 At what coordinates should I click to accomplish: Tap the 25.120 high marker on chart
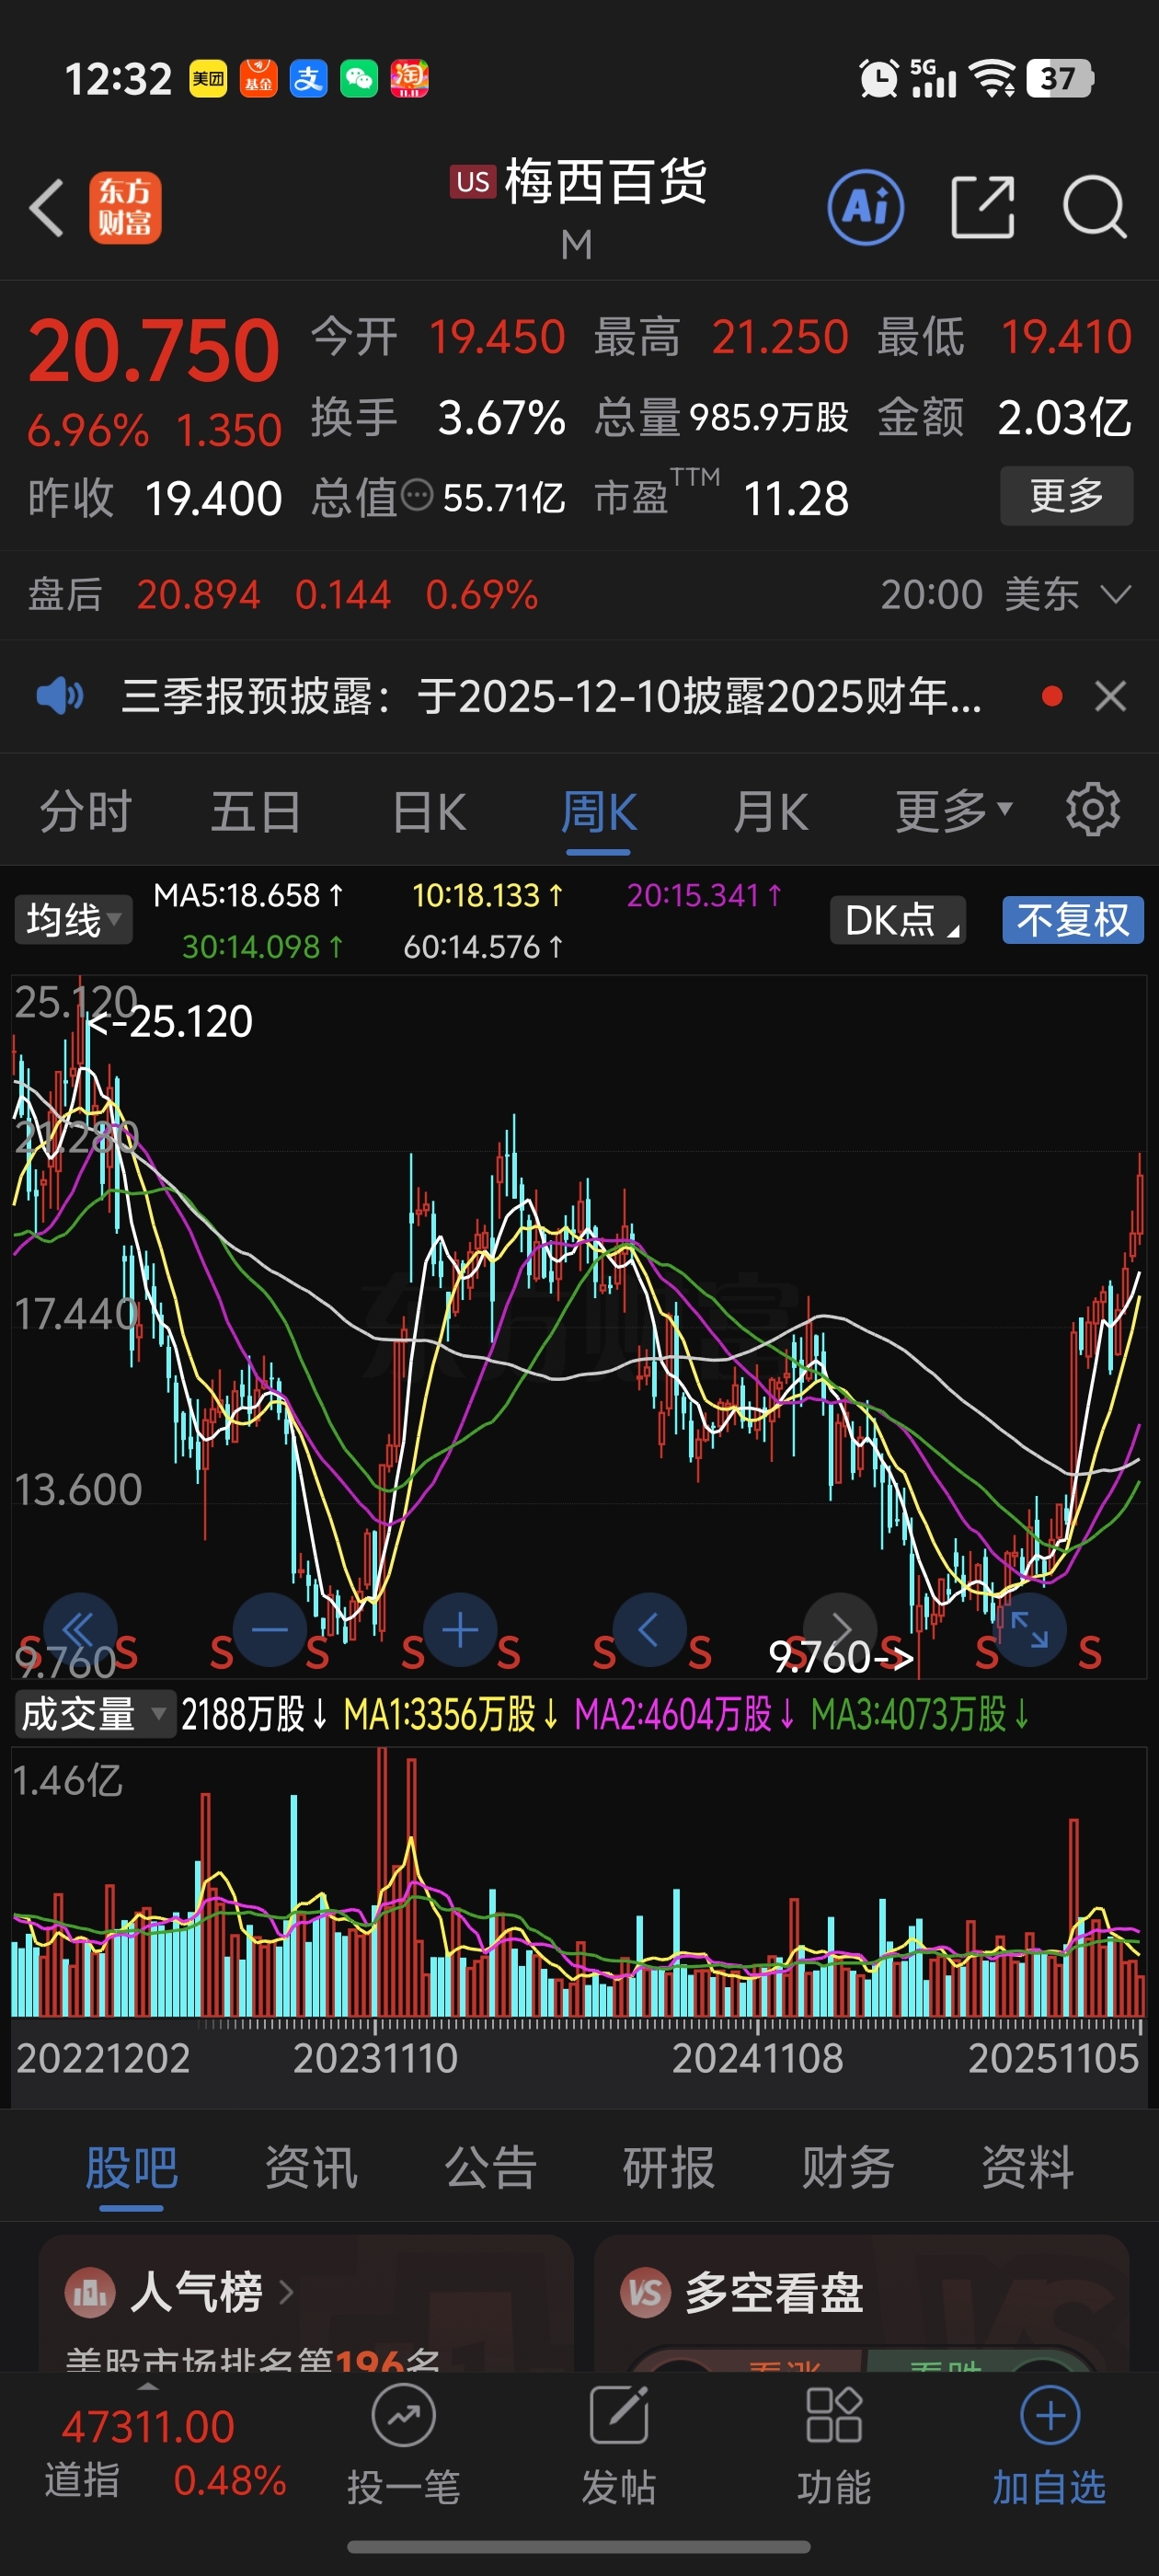click(x=170, y=1021)
